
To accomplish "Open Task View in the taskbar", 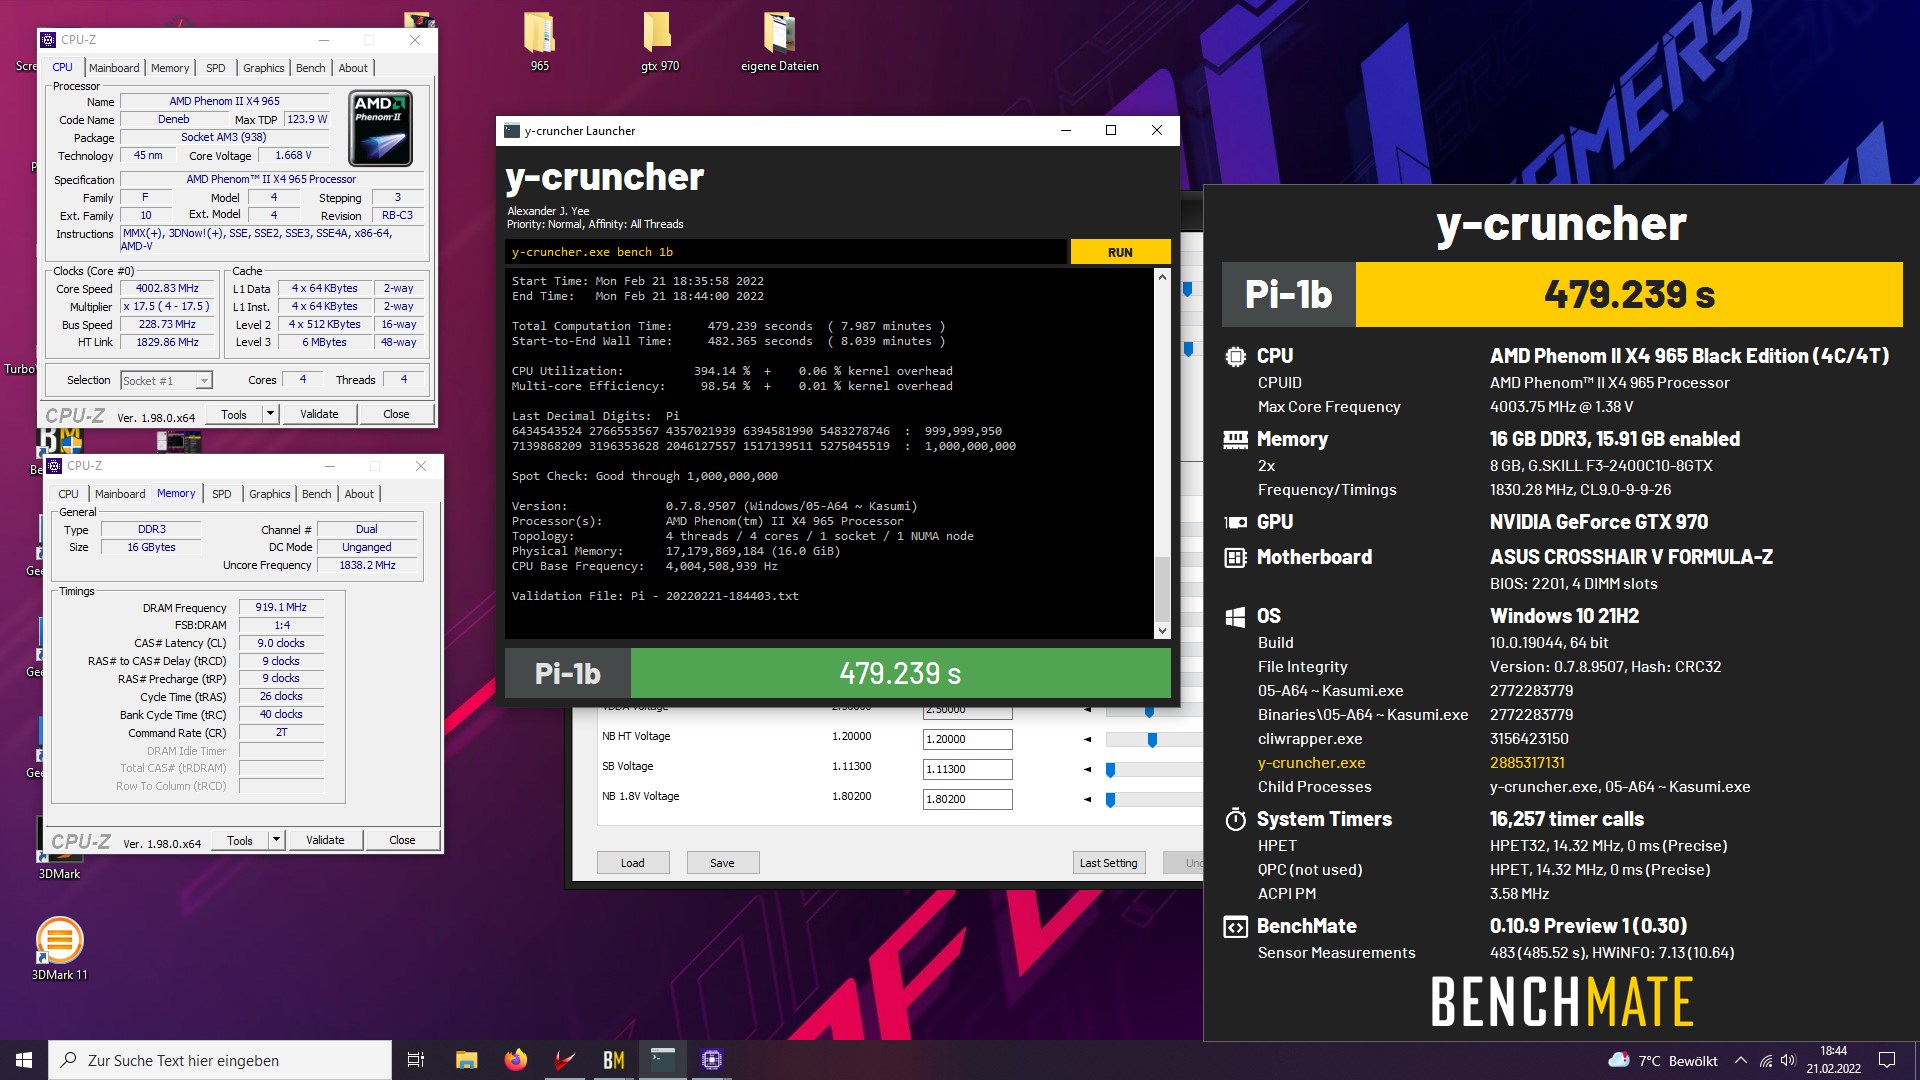I will 416,1060.
